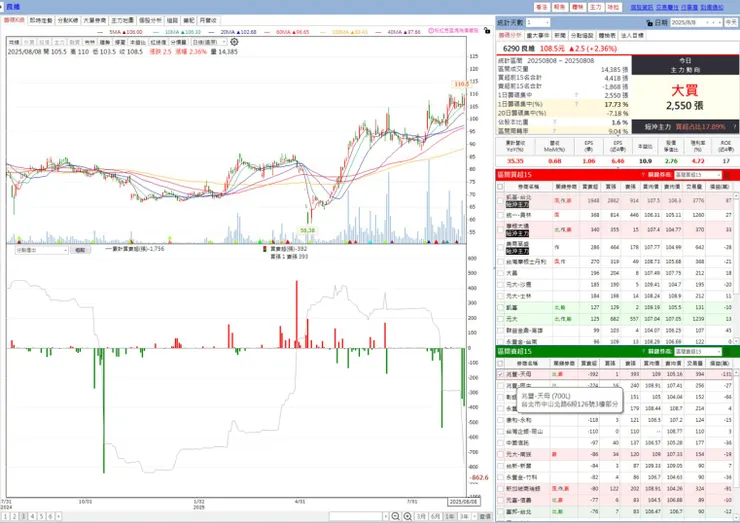
Task: Open the 統計天數 dropdown
Action: (x=538, y=23)
